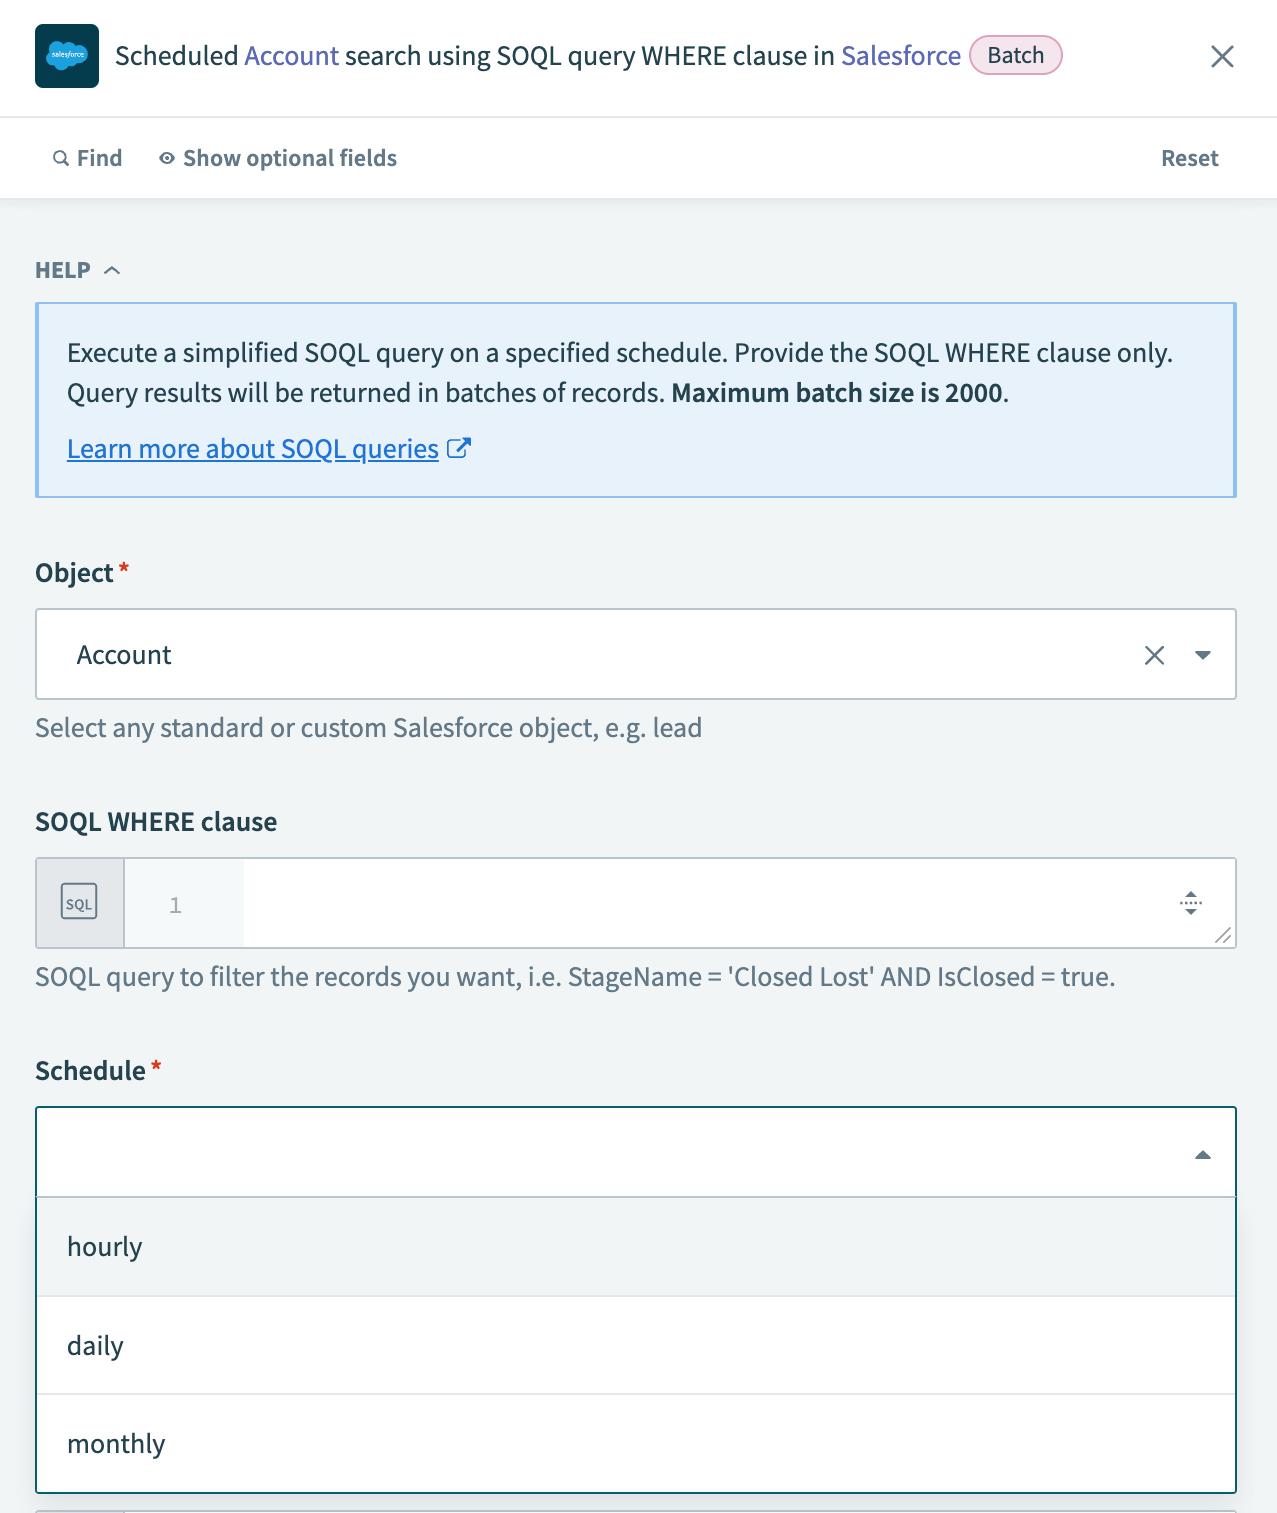Screen dimensions: 1277x1513
Task: Open Learn more about SOQL queries
Action: point(252,448)
